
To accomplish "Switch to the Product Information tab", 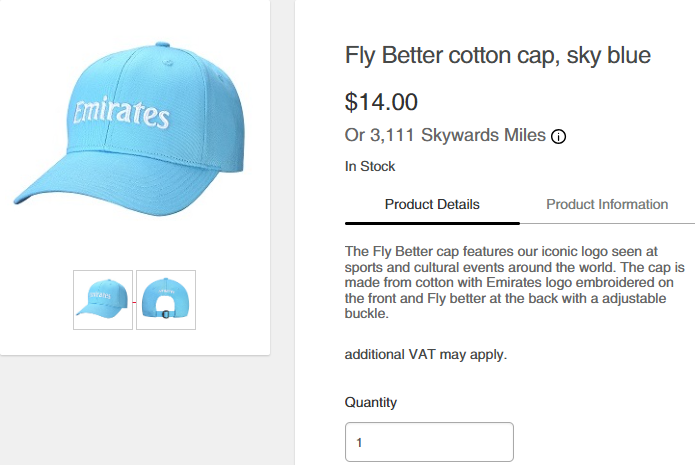I will (607, 204).
